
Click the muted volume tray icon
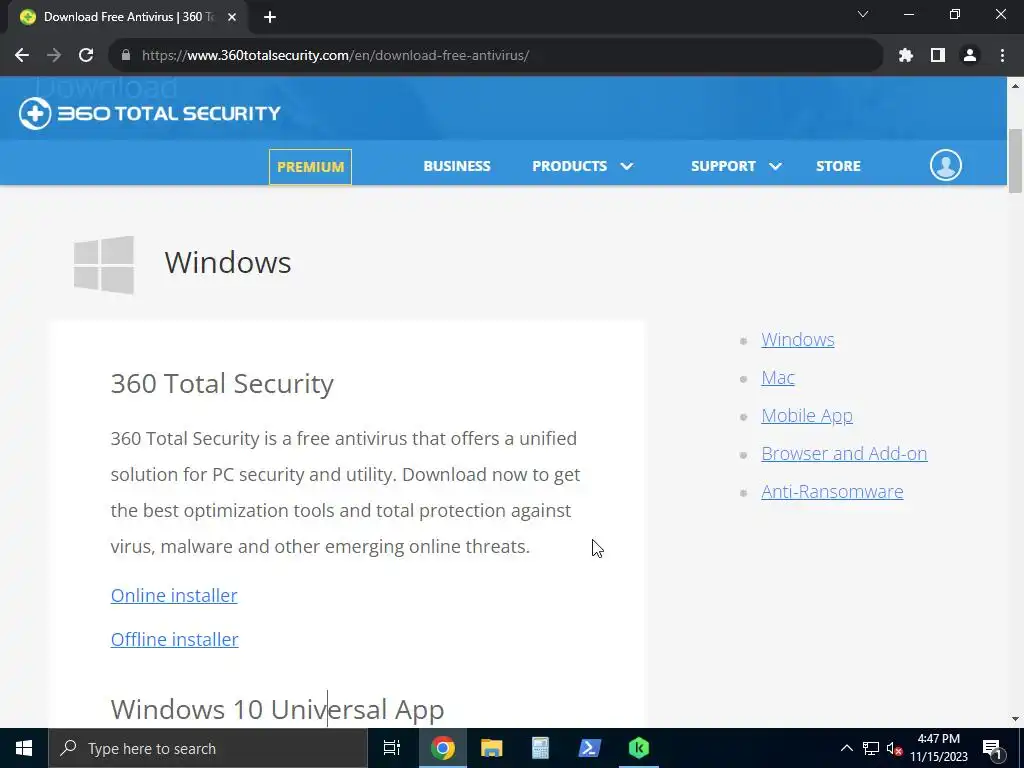(x=894, y=748)
